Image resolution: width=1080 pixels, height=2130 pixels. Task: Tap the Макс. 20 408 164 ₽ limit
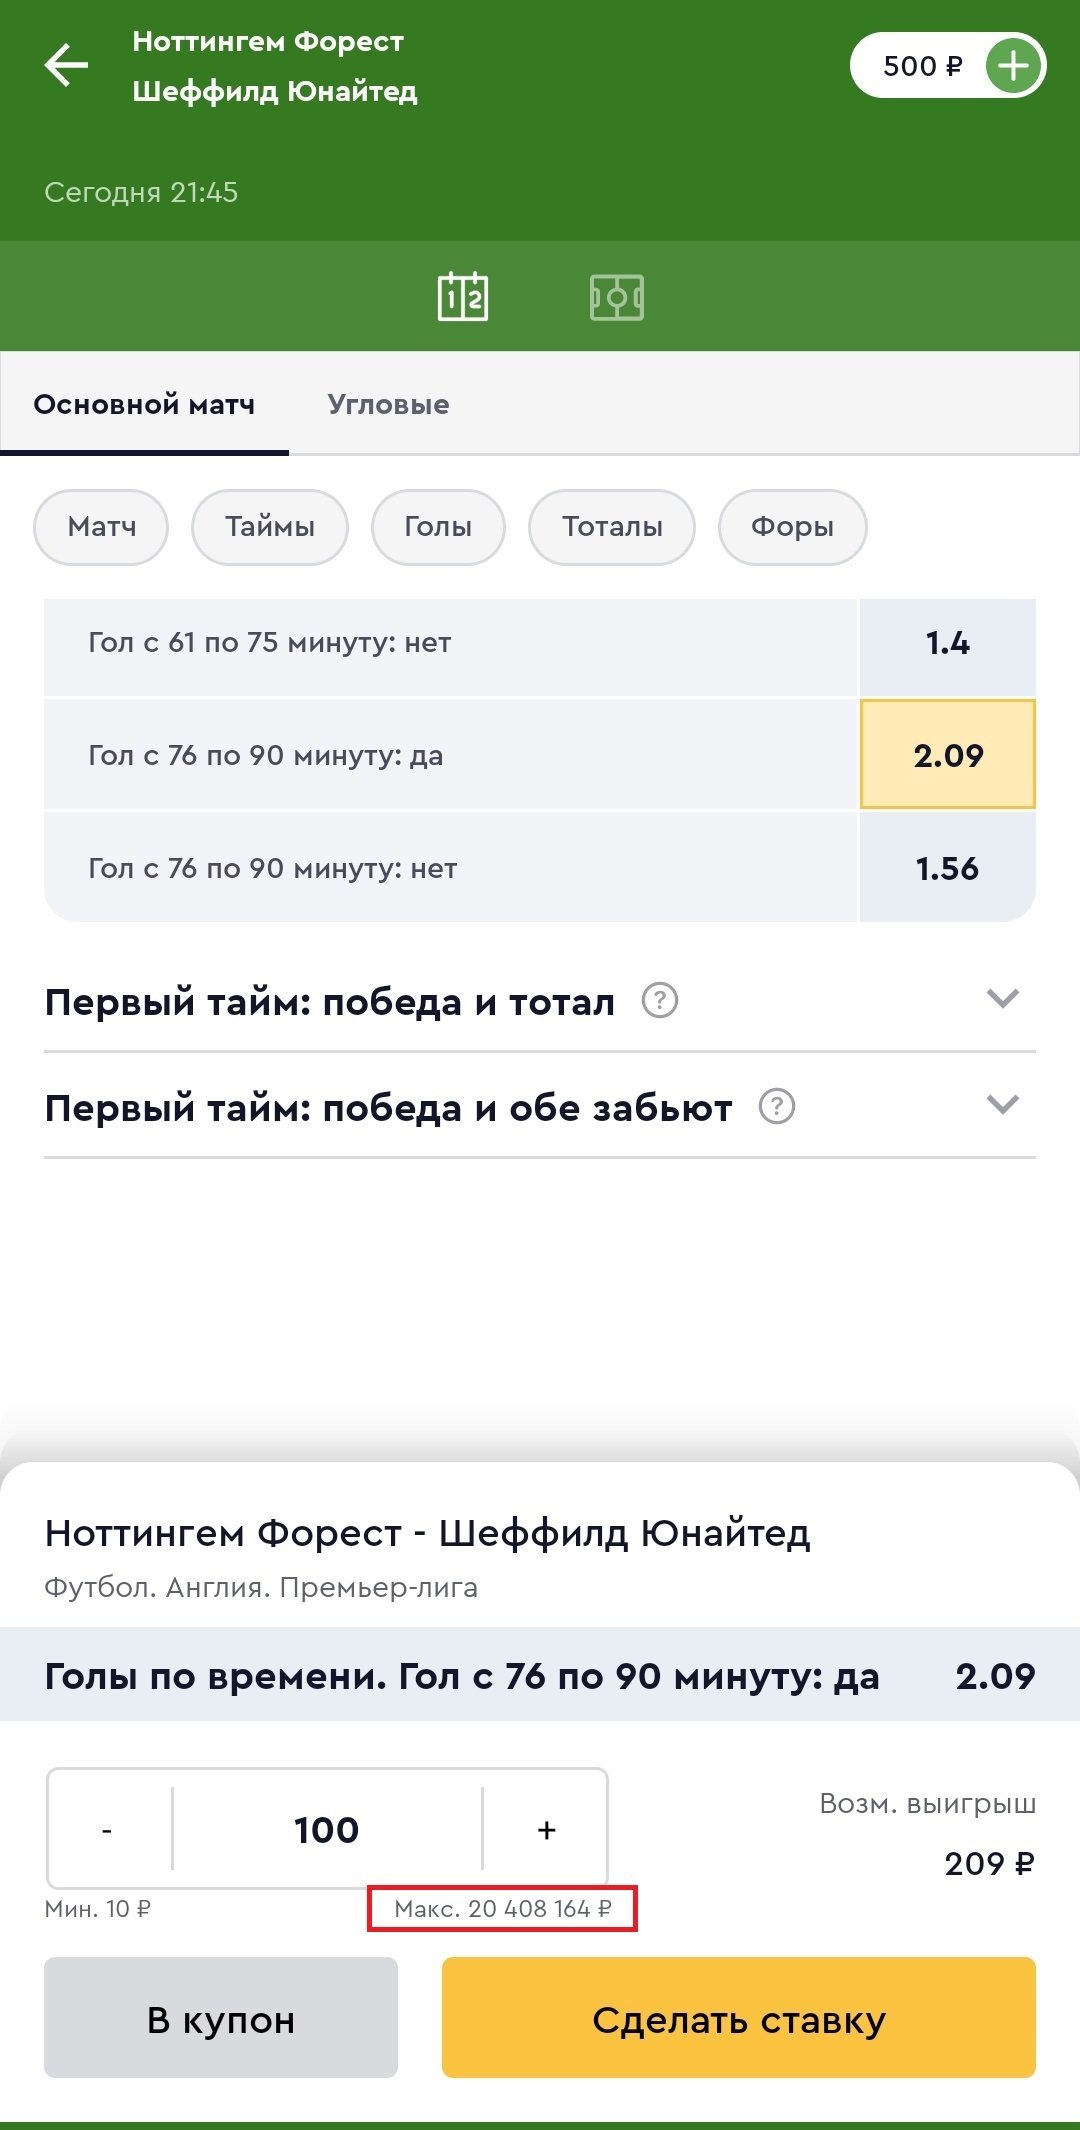pyautogui.click(x=502, y=1909)
